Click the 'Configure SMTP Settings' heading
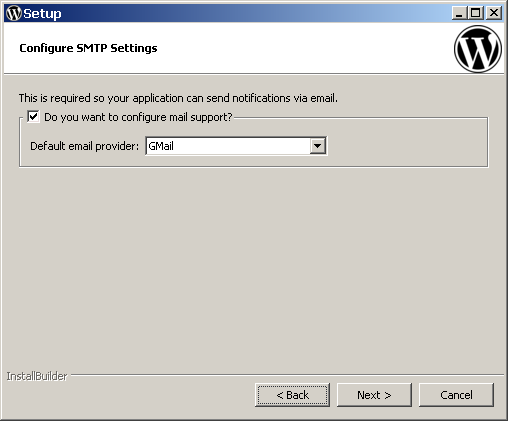 (88, 48)
